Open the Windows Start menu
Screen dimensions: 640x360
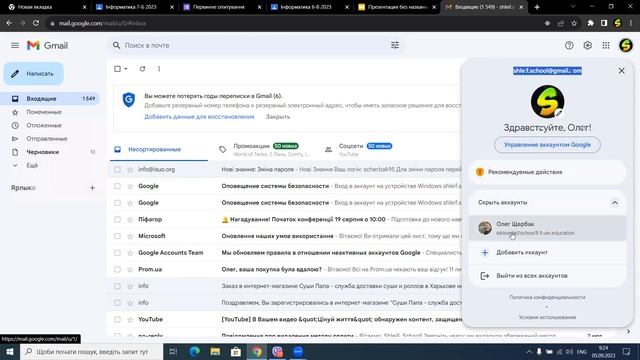9,351
